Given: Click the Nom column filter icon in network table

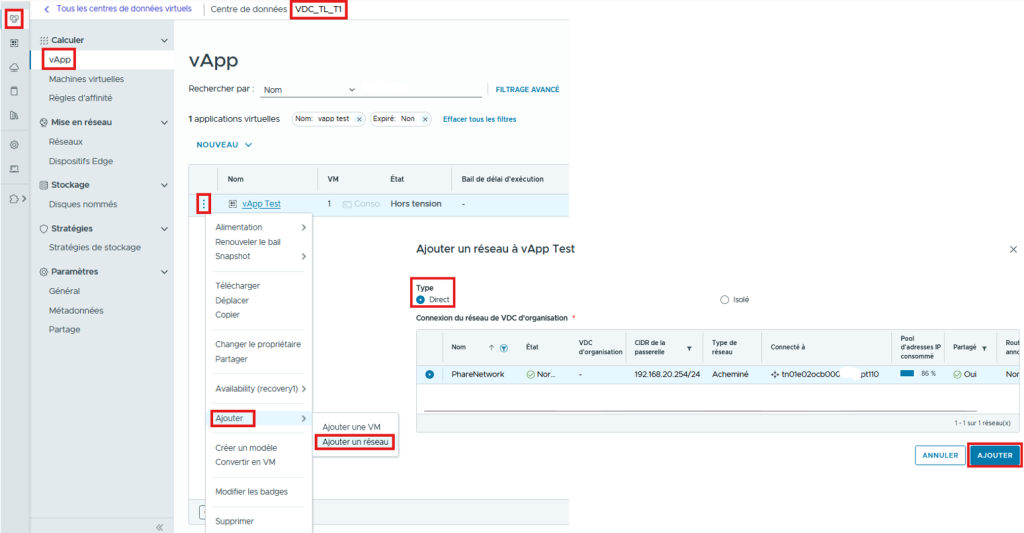Looking at the screenshot, I should tap(503, 348).
